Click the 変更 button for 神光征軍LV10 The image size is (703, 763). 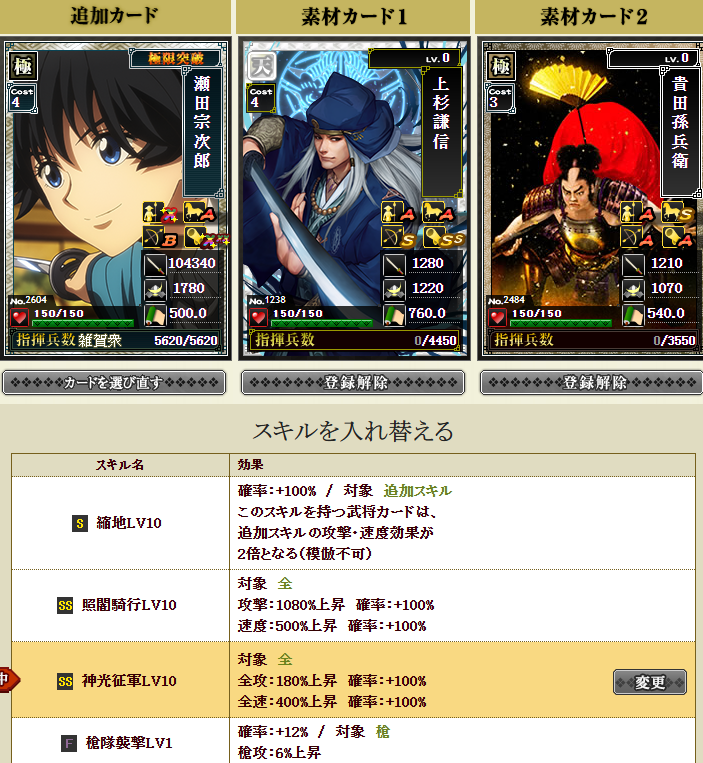tap(649, 682)
